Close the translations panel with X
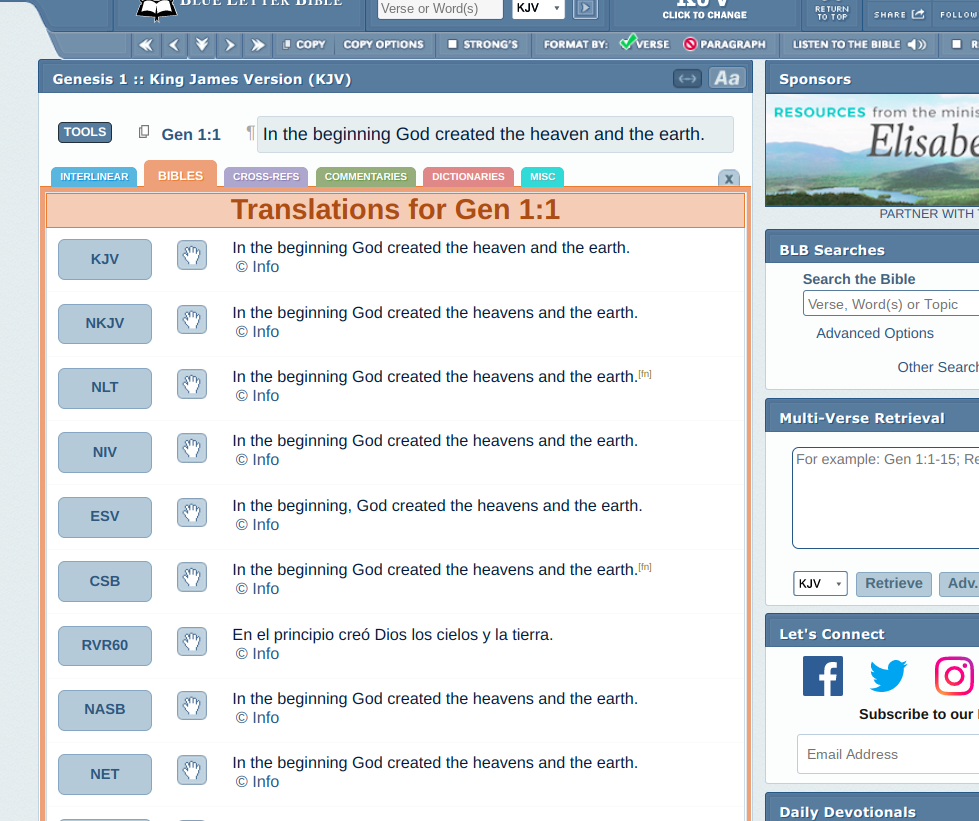Screen dimensions: 979x821 click(x=729, y=178)
